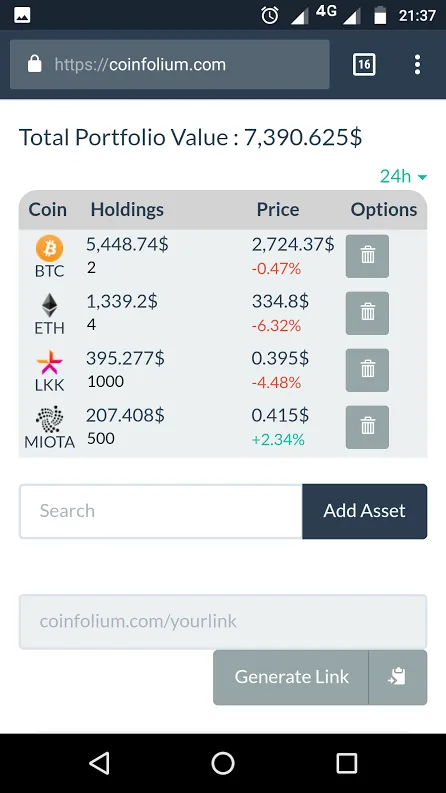Image resolution: width=446 pixels, height=793 pixels.
Task: Click the Generate Link button
Action: point(291,677)
